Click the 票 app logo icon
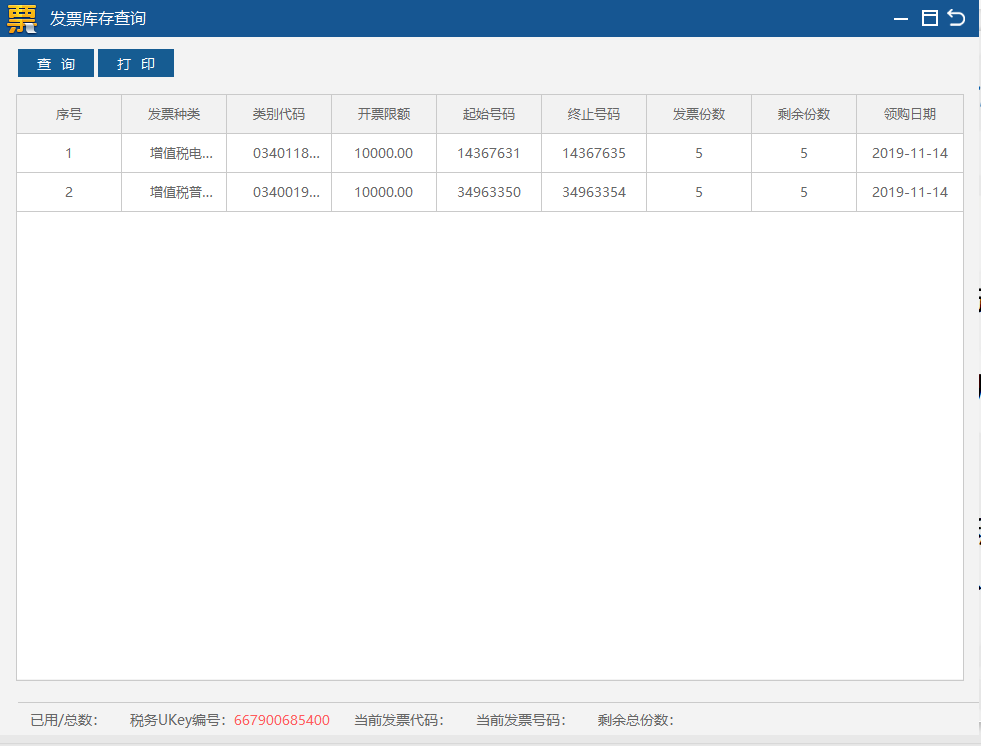 pyautogui.click(x=22, y=18)
